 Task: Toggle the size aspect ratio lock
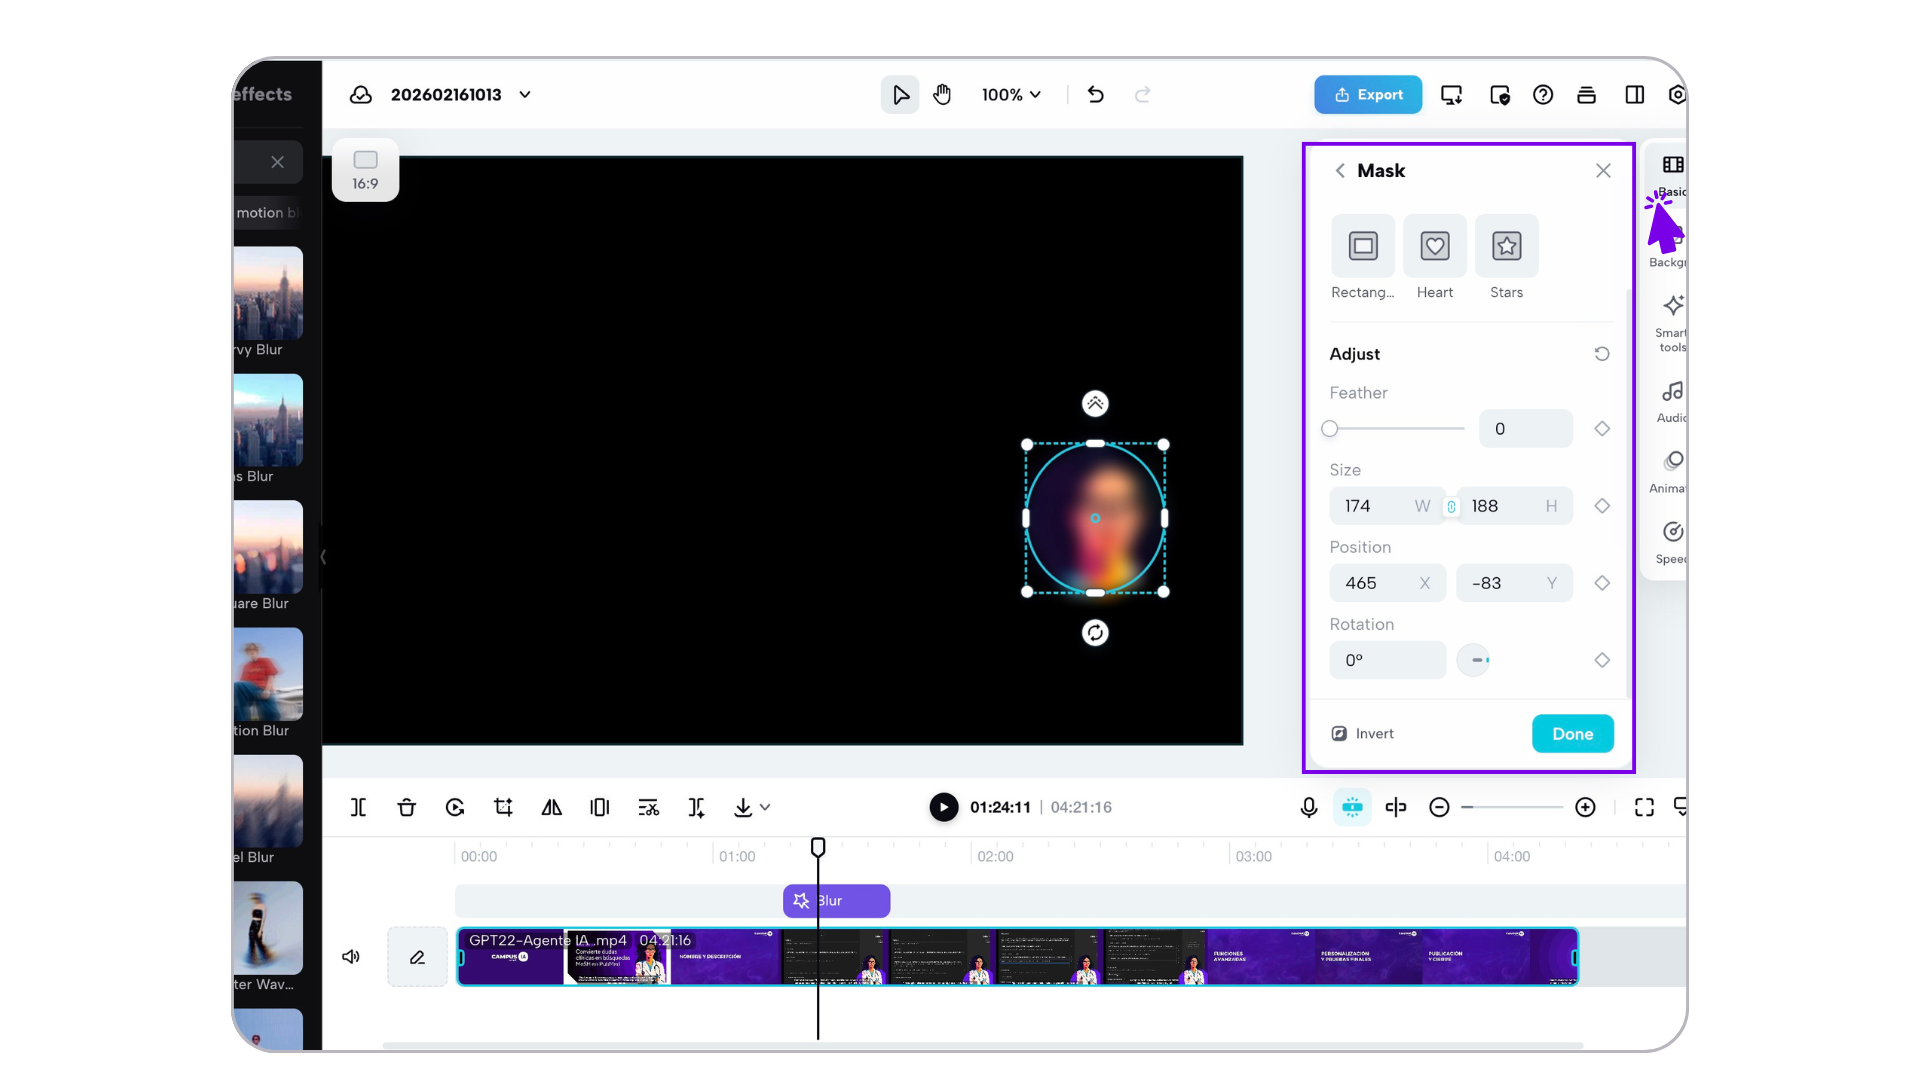[1451, 507]
